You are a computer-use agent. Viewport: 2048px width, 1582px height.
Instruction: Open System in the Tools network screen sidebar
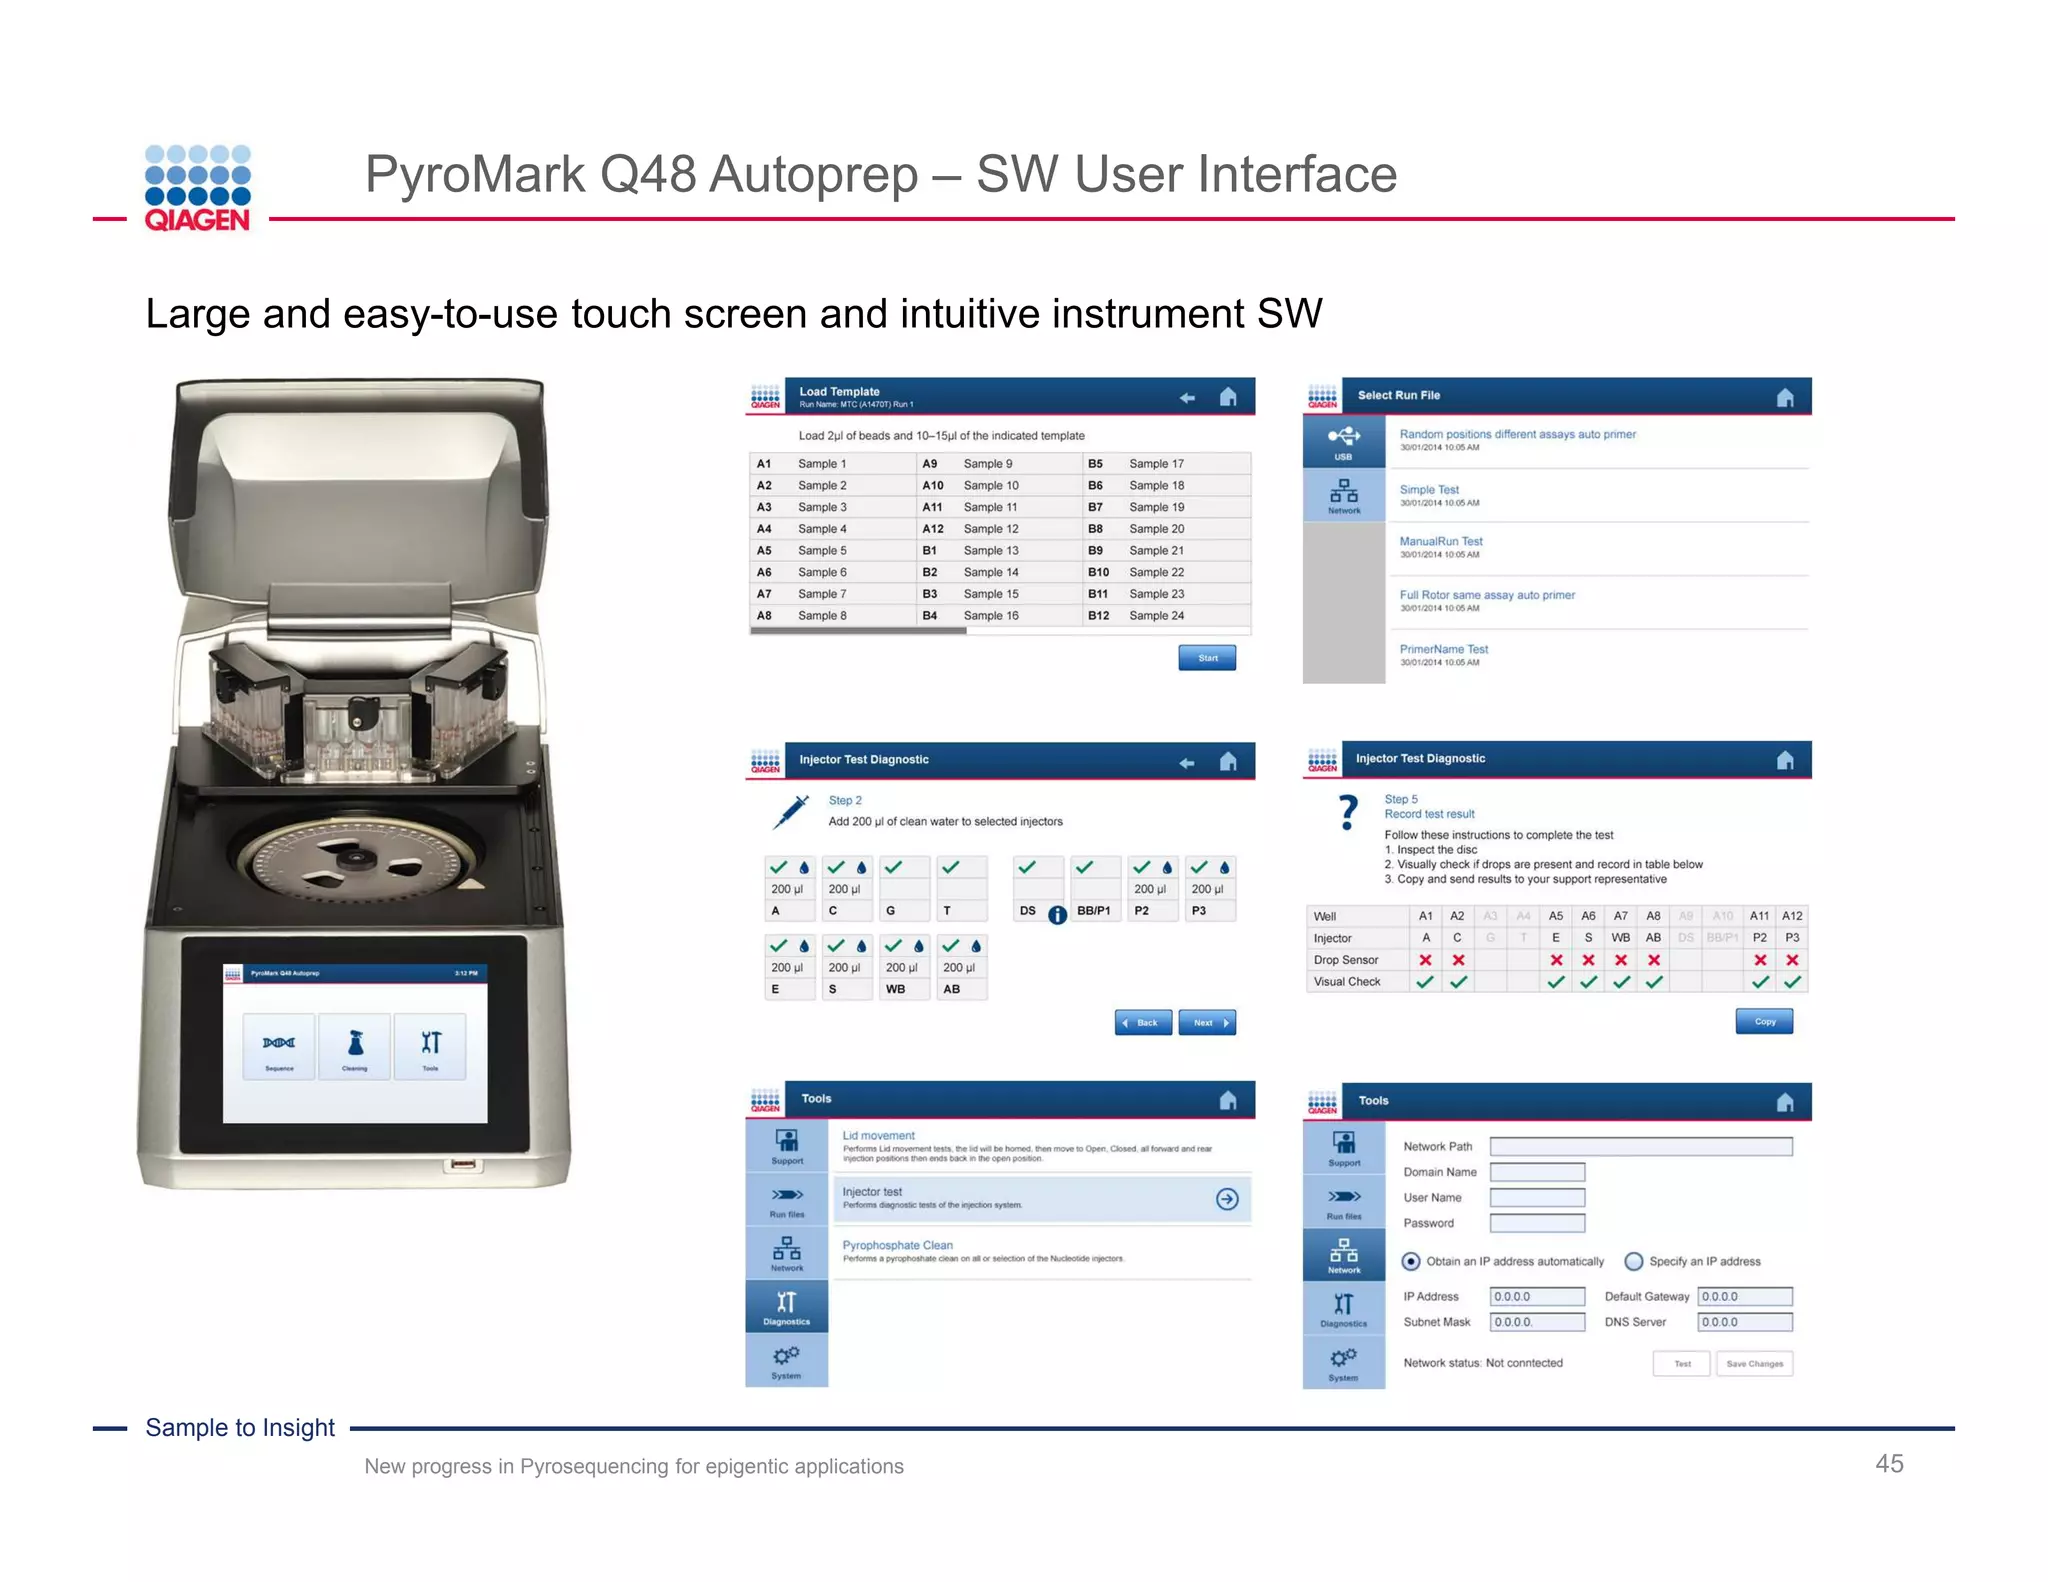coord(1344,1363)
